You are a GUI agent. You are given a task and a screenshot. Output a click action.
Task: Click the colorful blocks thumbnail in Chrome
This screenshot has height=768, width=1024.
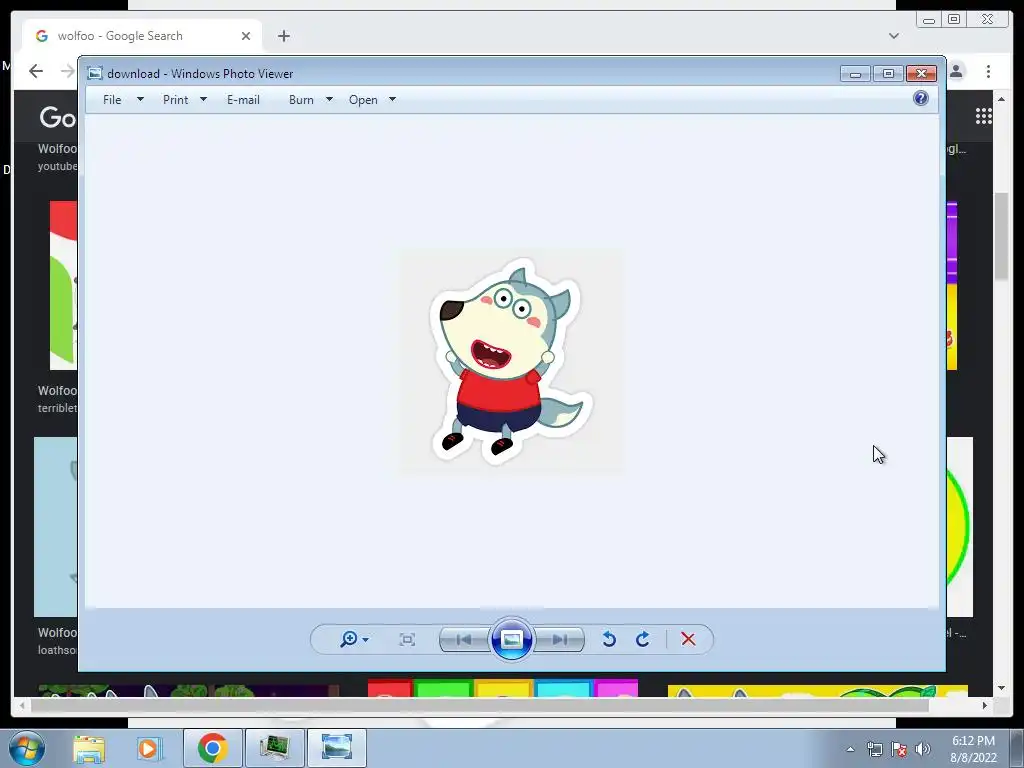[x=503, y=688]
